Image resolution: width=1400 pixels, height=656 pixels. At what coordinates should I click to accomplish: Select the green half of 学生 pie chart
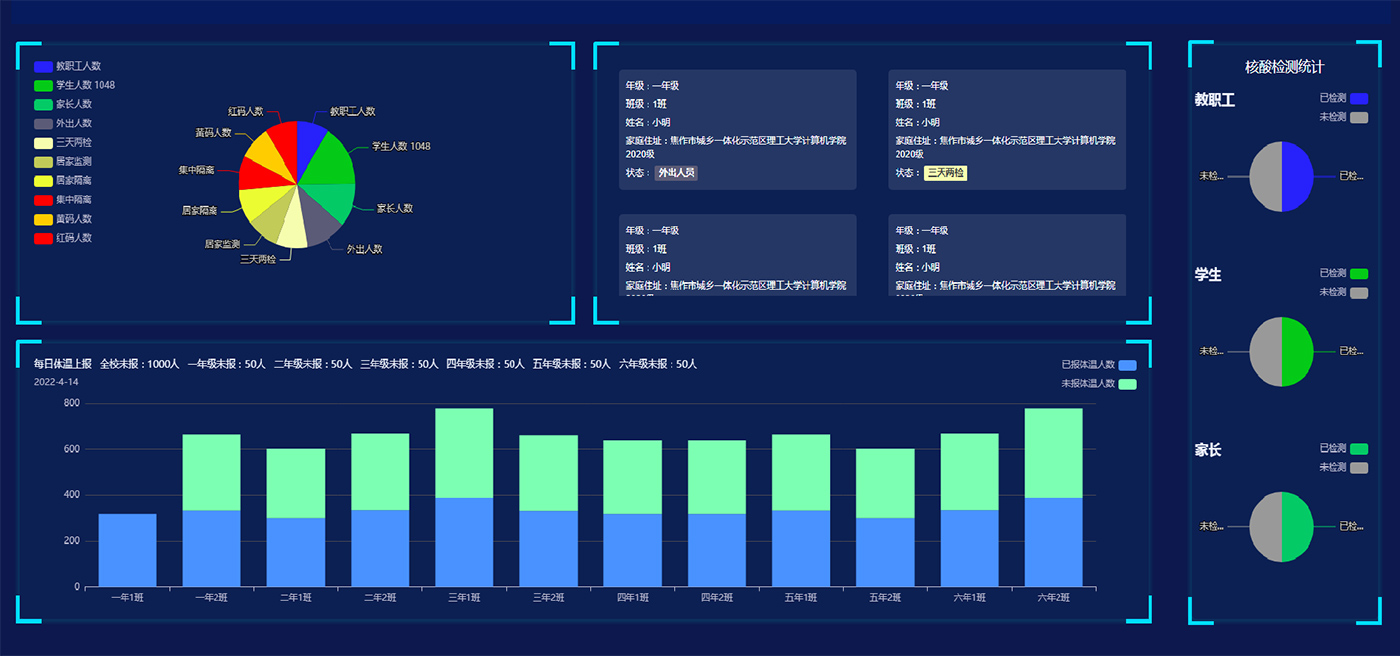1297,351
